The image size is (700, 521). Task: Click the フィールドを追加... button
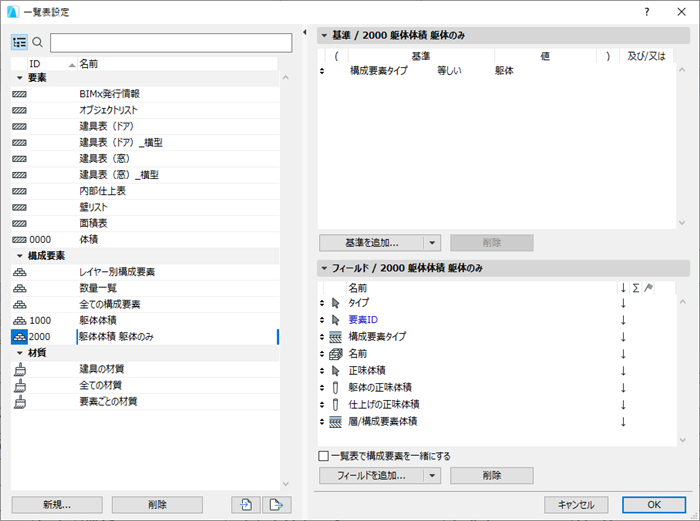point(371,475)
